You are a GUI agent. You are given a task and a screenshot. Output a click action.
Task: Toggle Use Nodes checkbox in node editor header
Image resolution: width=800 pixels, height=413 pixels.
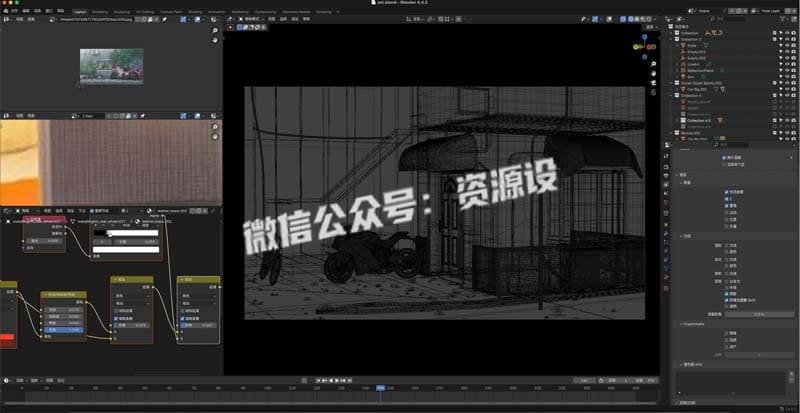point(92,210)
